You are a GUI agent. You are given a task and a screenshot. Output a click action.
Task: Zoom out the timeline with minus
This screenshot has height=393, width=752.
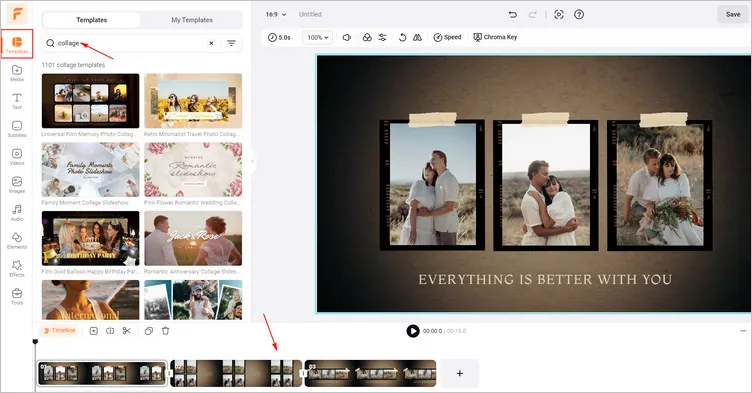click(743, 331)
